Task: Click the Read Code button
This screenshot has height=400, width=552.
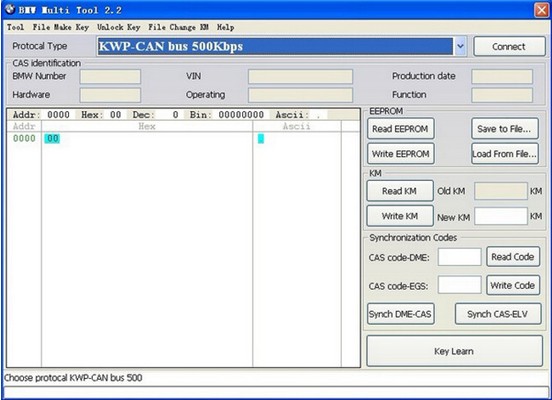Action: point(513,257)
